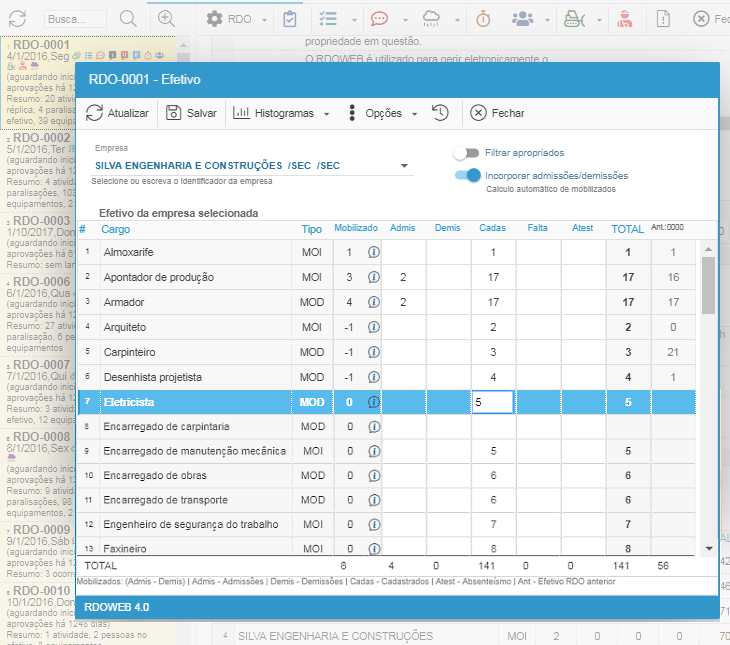Open dropdown arrow beside comments icon
The image size is (730, 645).
(x=406, y=20)
